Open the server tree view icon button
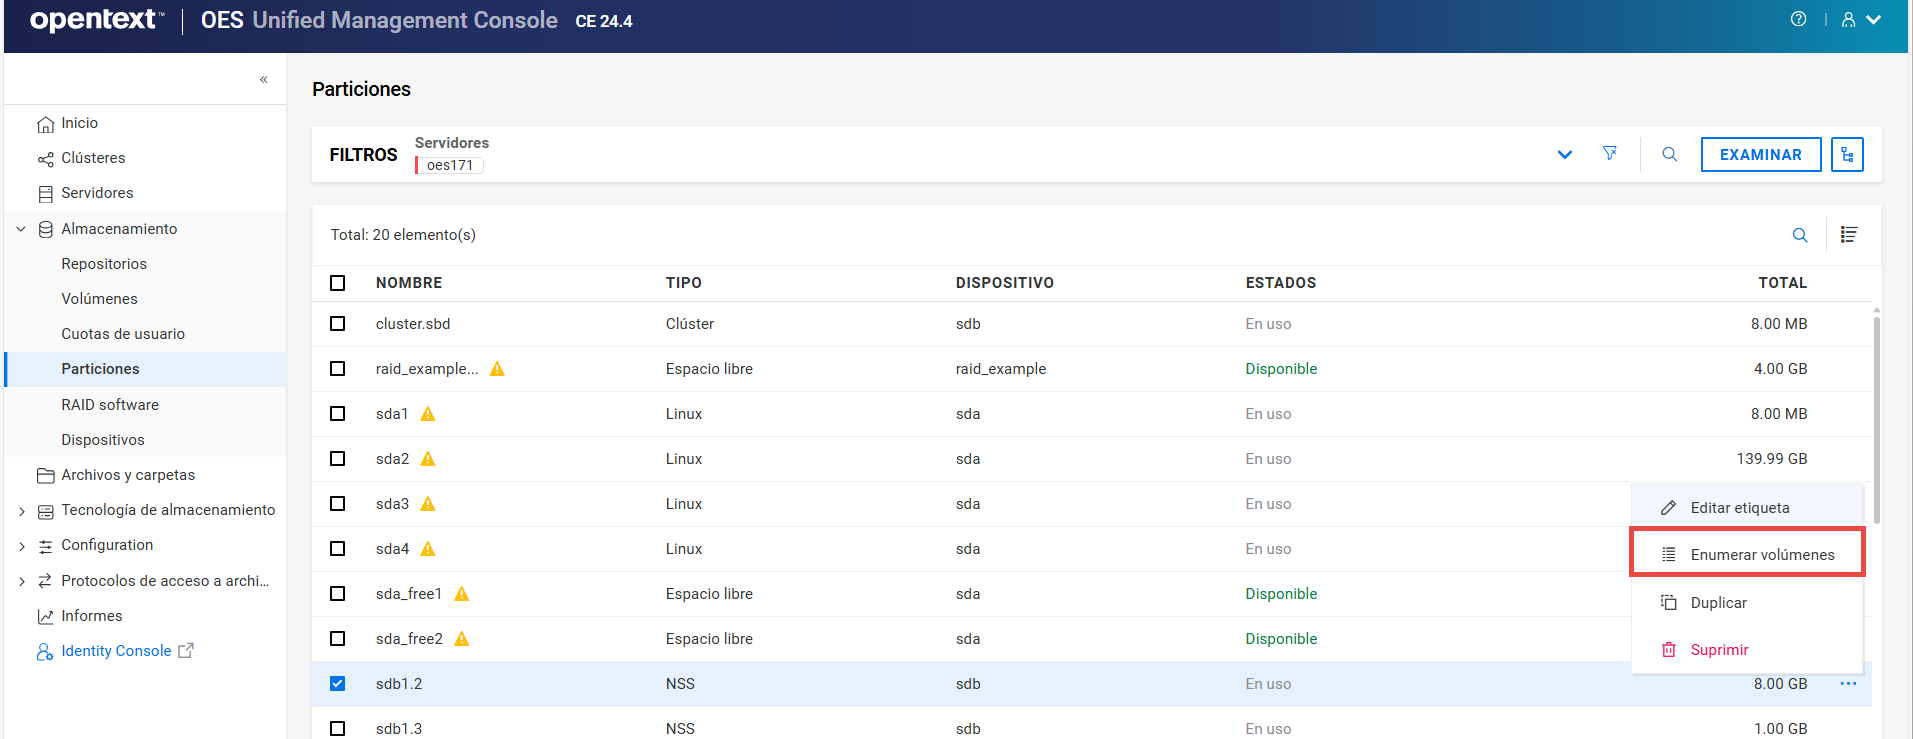The width and height of the screenshot is (1913, 739). (1847, 154)
